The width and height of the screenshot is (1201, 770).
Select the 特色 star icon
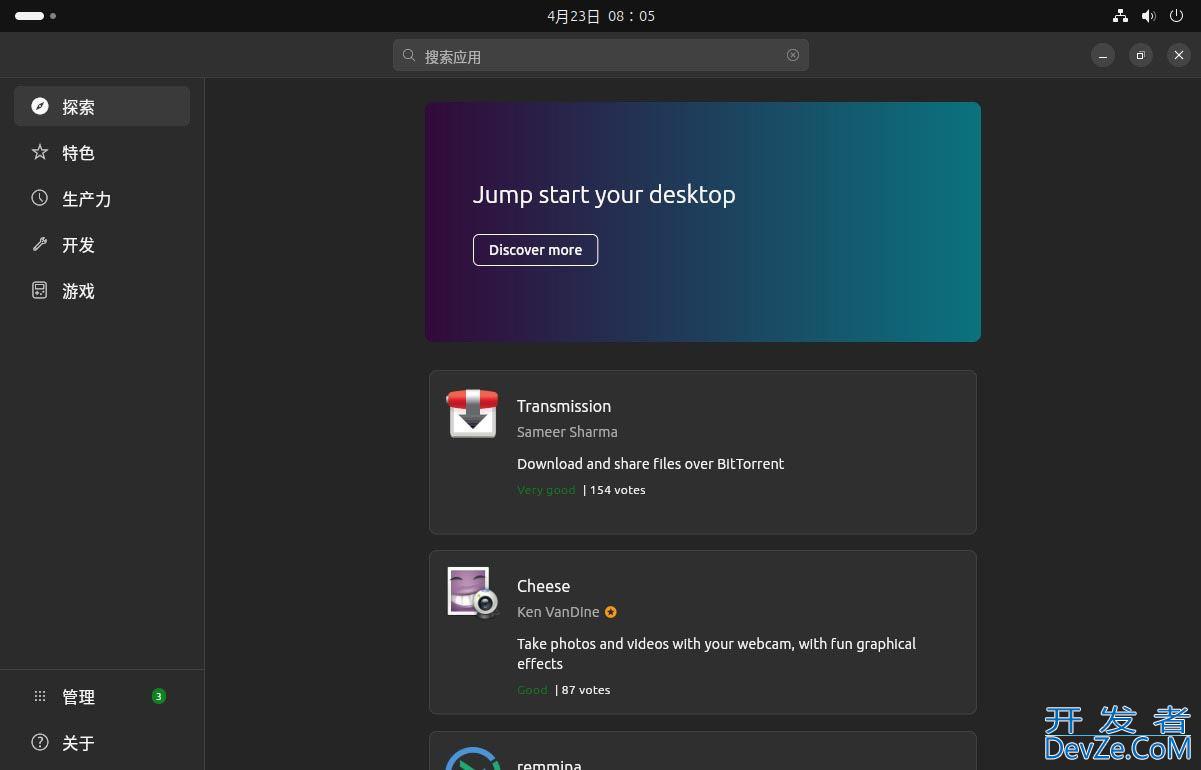tap(40, 152)
